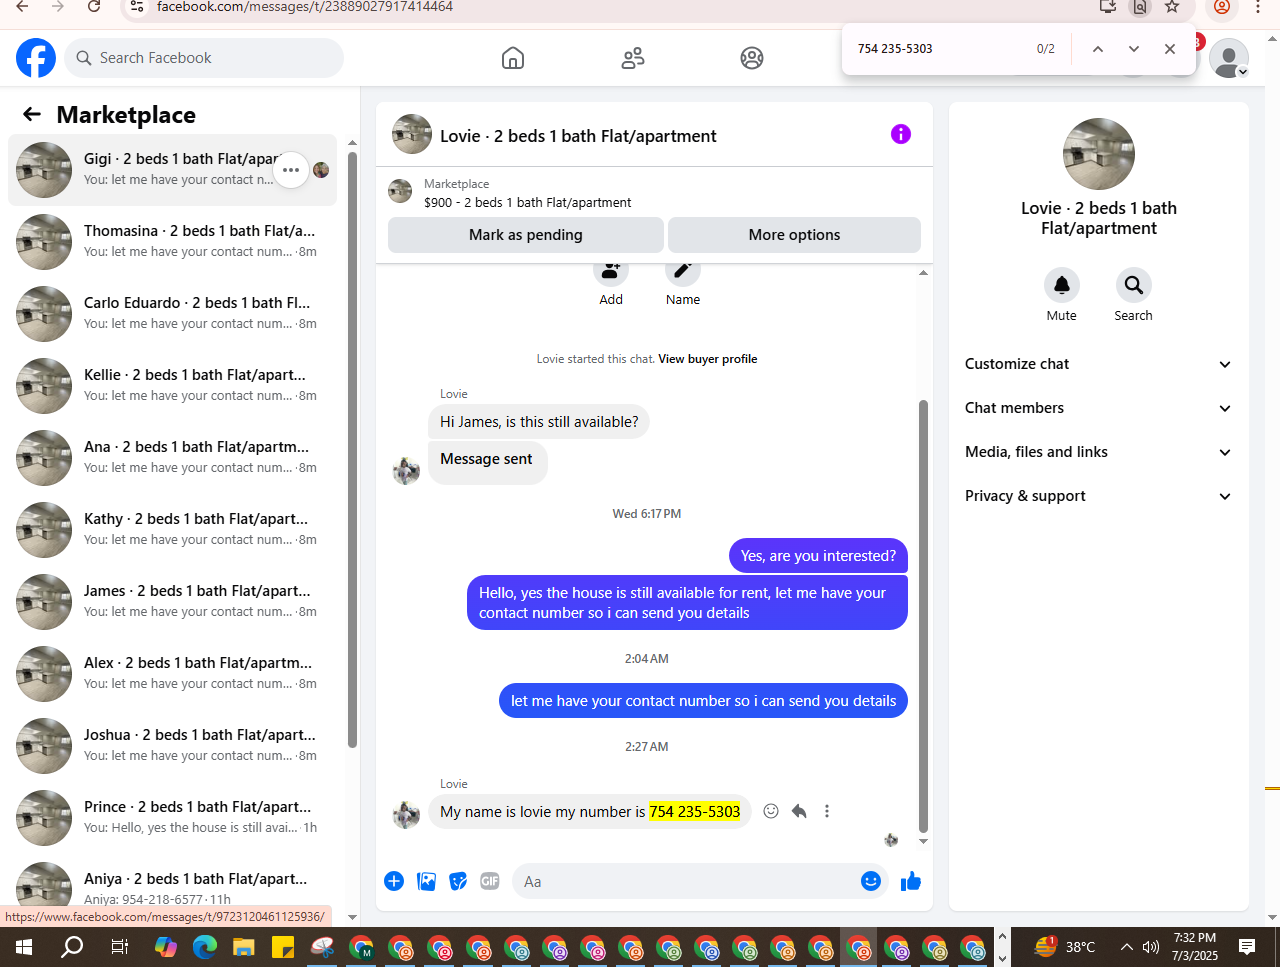Open Alex conversation

172,674
